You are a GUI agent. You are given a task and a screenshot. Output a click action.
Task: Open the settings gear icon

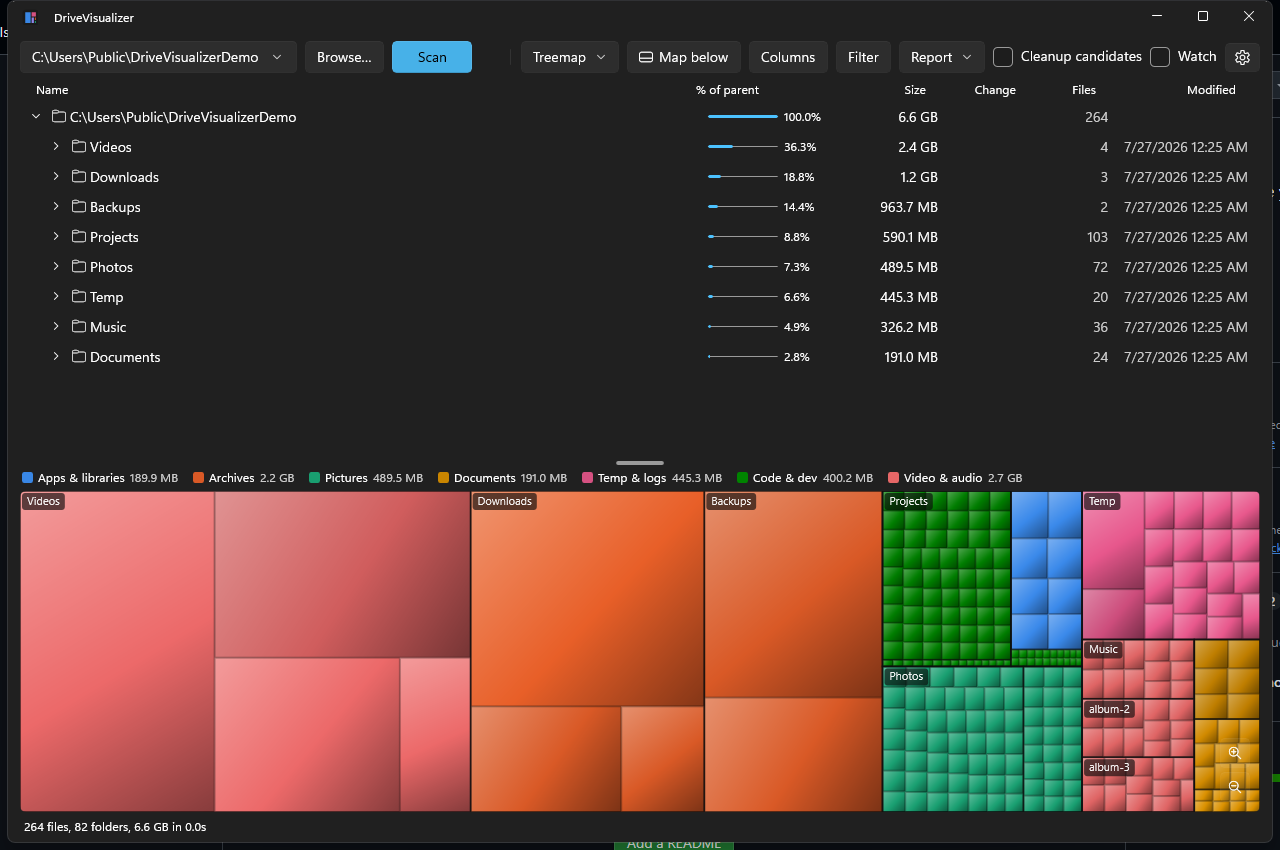click(x=1243, y=57)
